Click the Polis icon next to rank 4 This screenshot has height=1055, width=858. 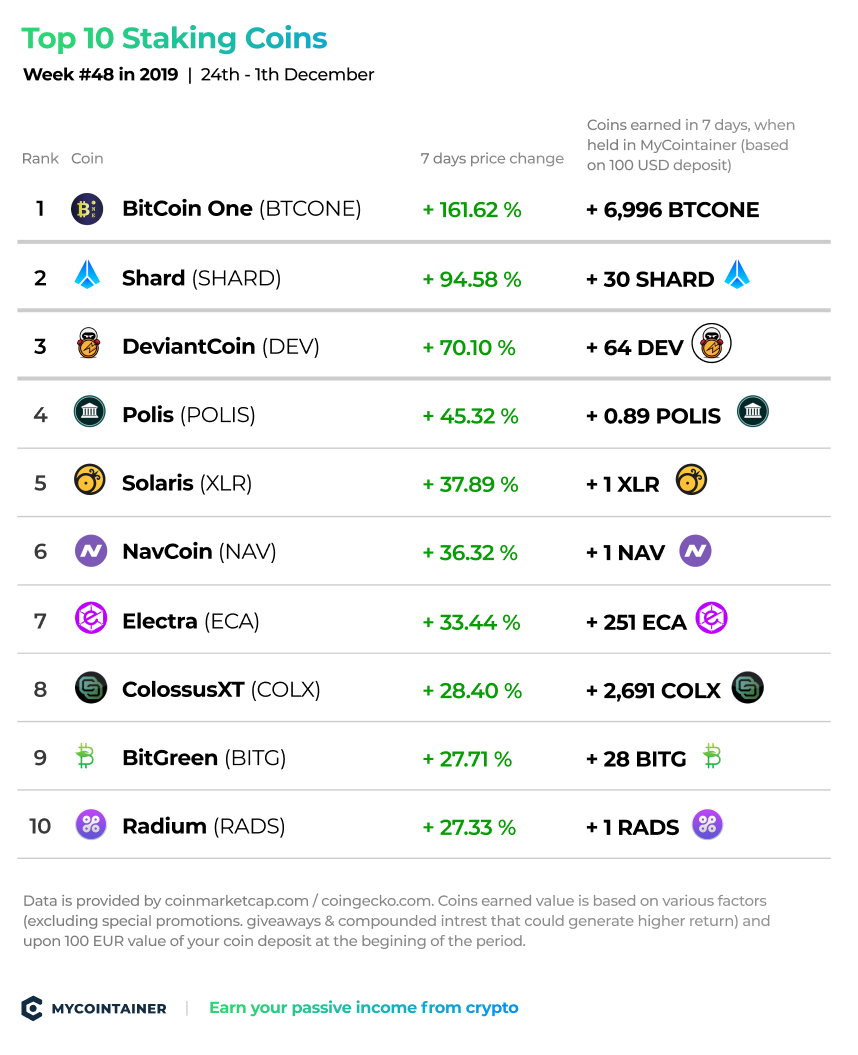pyautogui.click(x=90, y=411)
